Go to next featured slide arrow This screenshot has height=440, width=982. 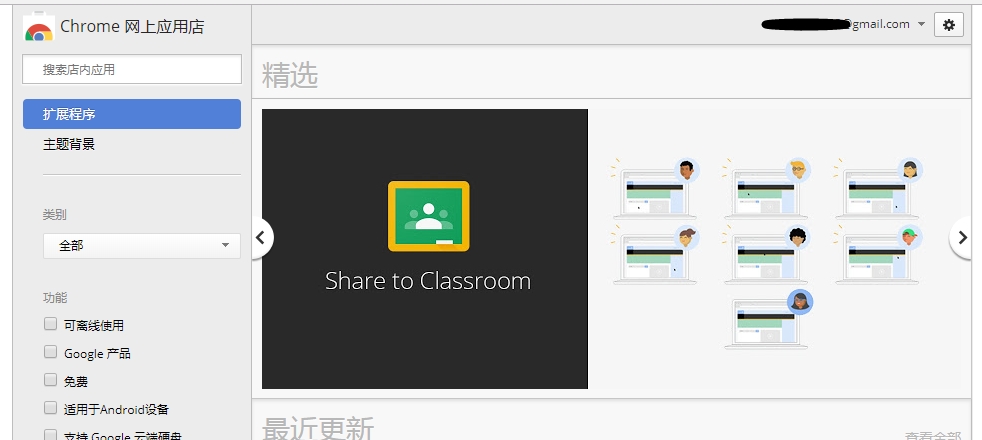pos(962,238)
